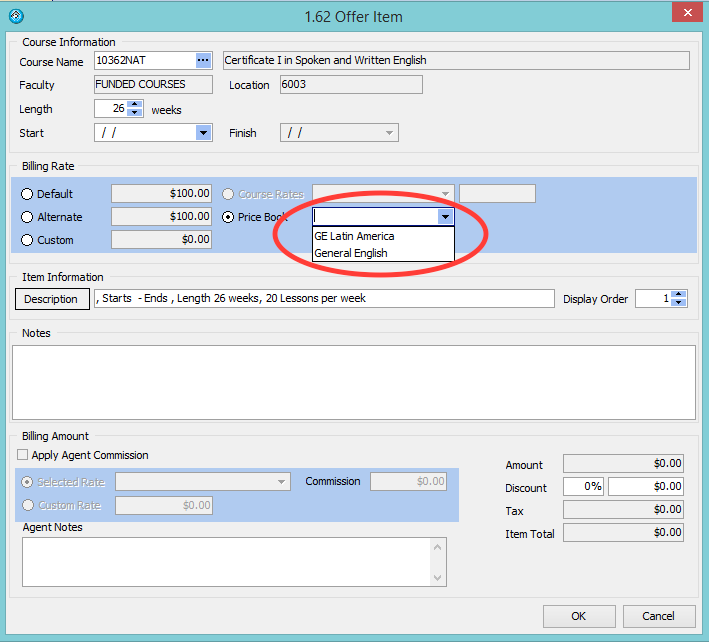Open course lookup ellipsis button
709x642 pixels.
pyautogui.click(x=204, y=61)
